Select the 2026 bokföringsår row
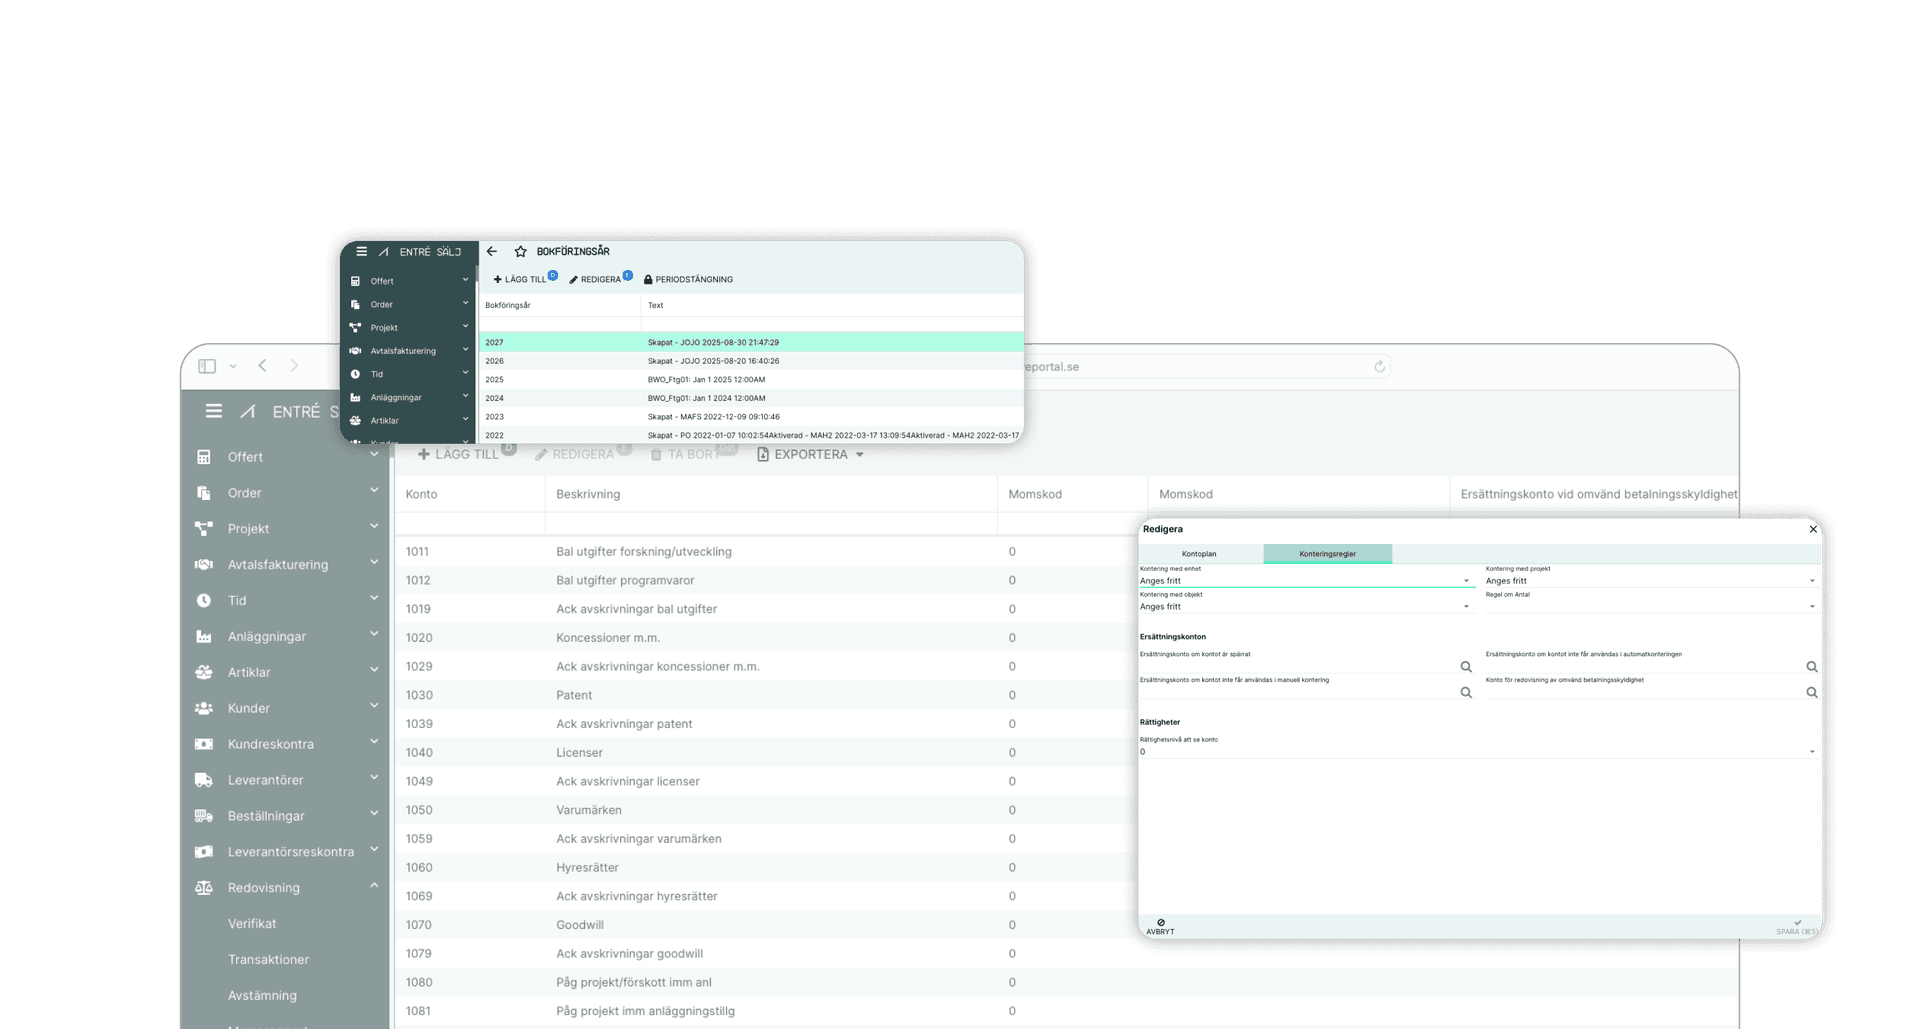Screen dimensions: 1920x1029 click(x=751, y=361)
